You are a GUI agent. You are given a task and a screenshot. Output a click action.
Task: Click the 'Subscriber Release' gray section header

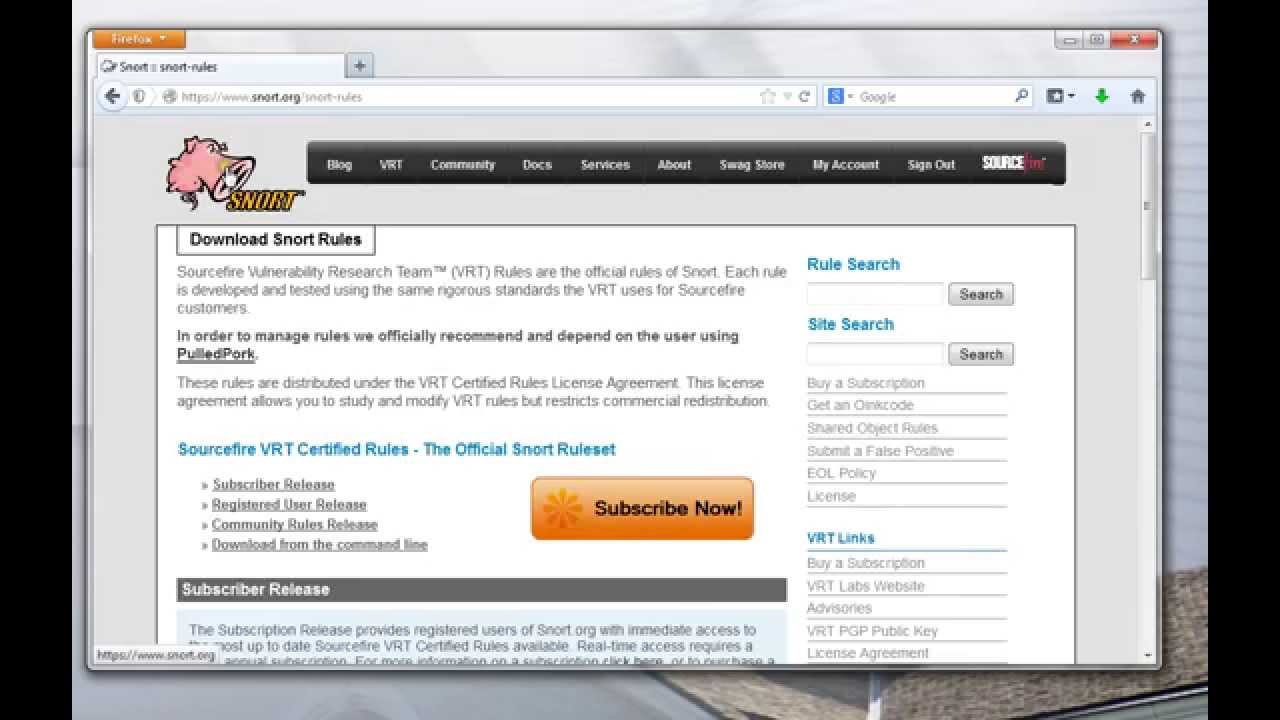click(482, 590)
